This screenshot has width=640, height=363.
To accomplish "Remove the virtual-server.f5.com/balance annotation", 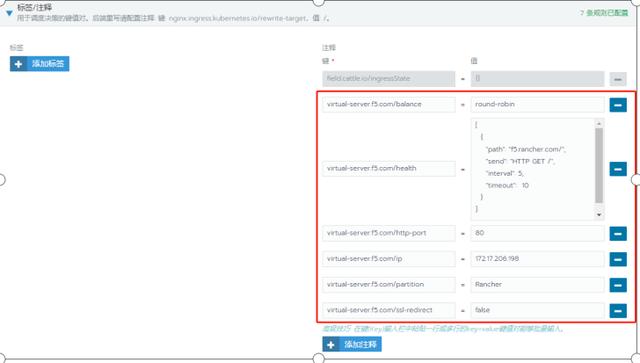I will coord(618,105).
